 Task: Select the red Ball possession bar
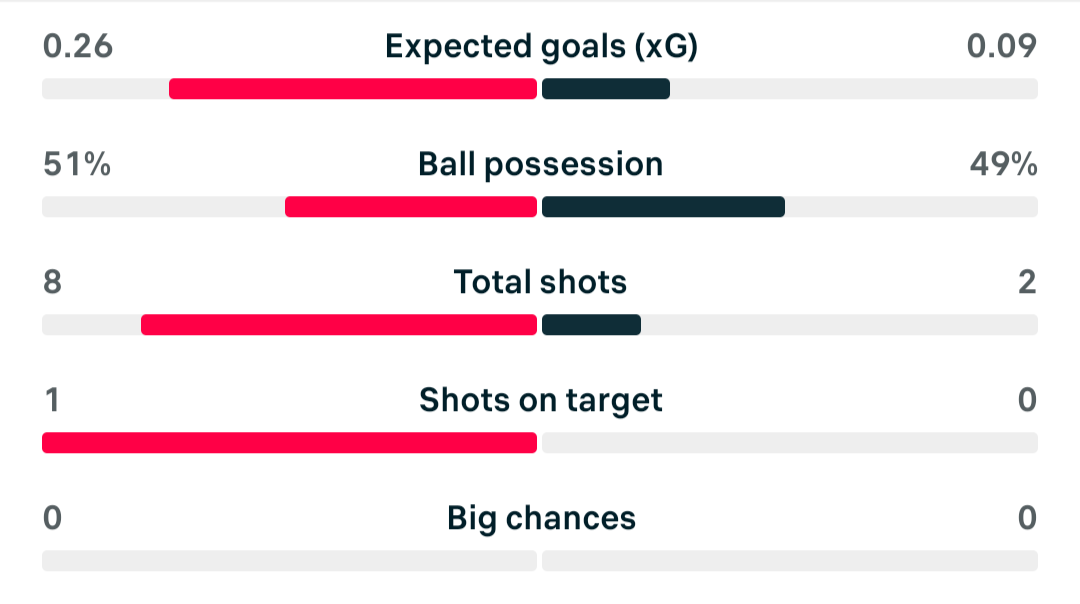pyautogui.click(x=411, y=207)
